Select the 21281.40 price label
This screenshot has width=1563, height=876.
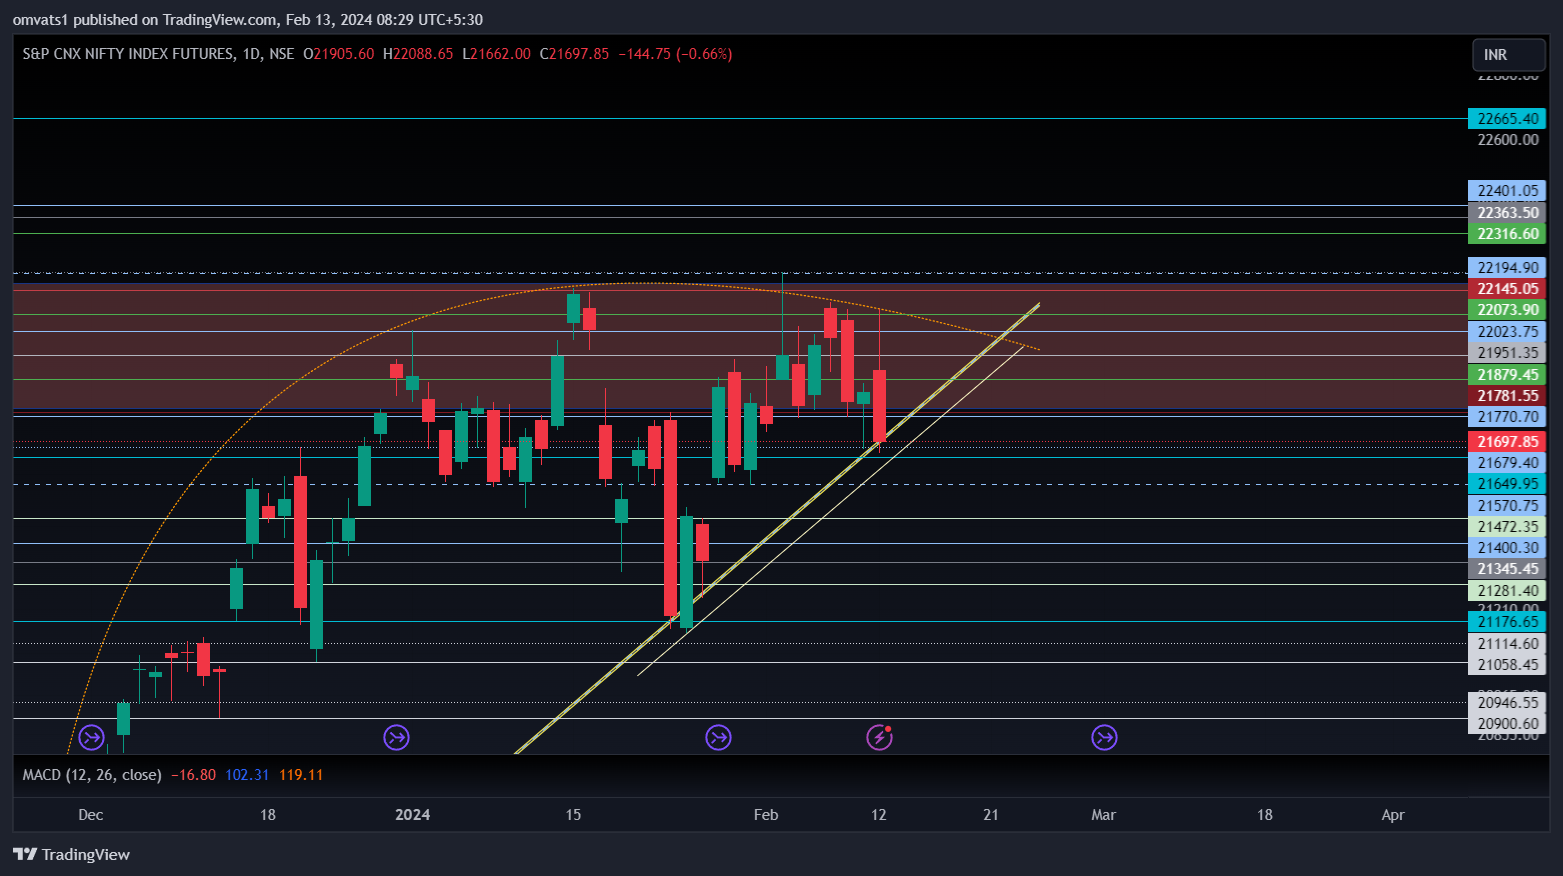[x=1506, y=591]
